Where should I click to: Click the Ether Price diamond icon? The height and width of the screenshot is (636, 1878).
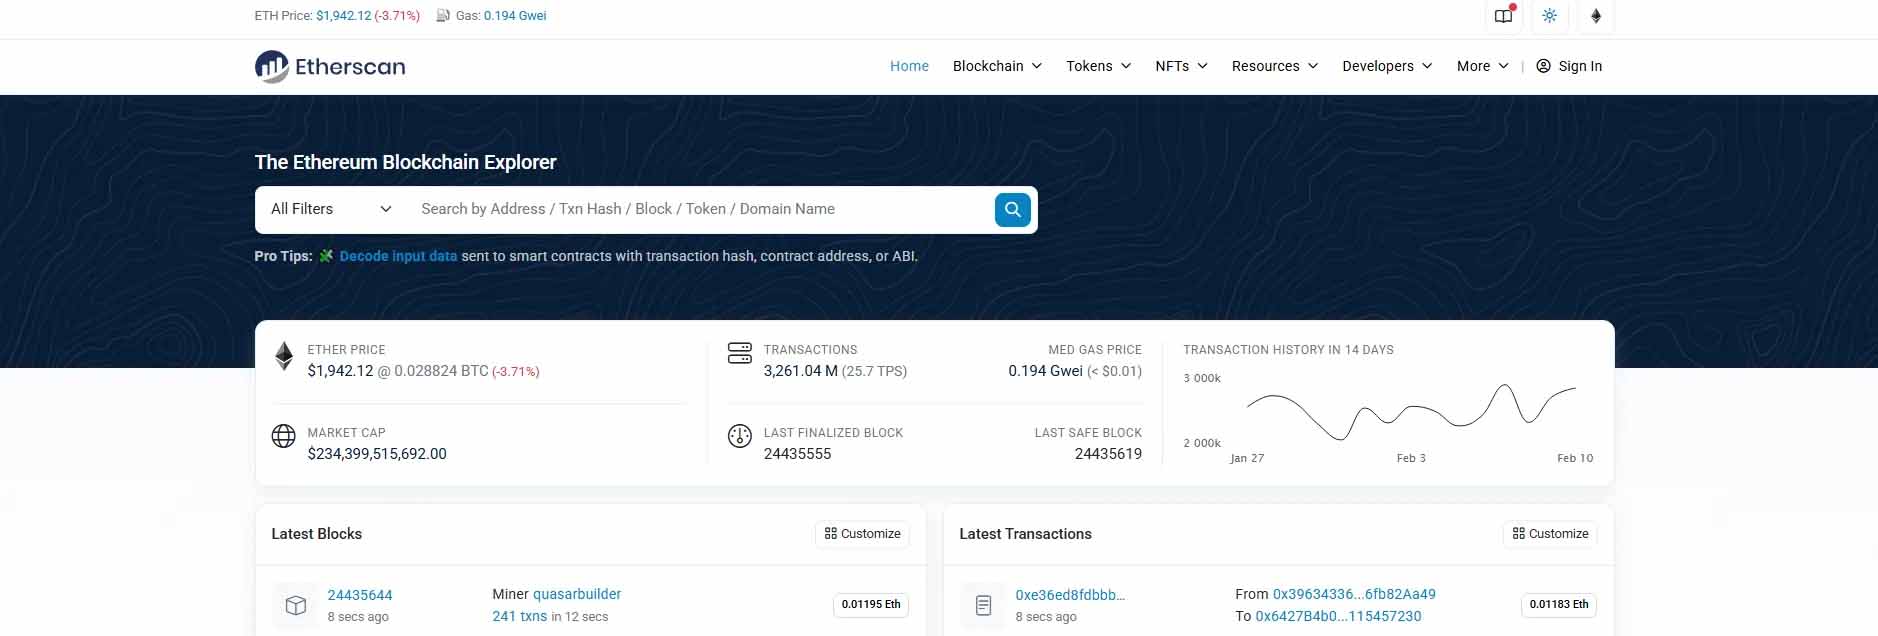[284, 356]
